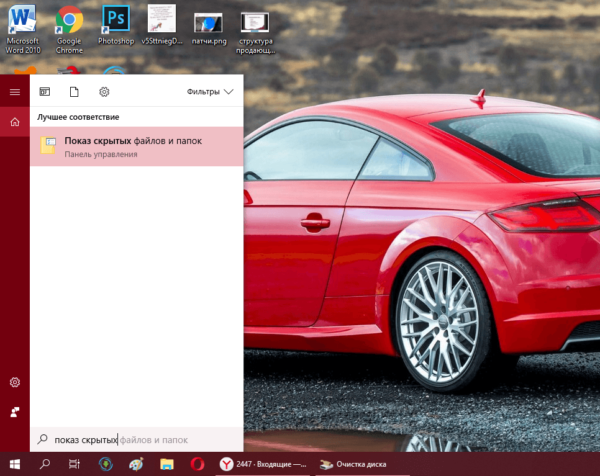This screenshot has height=476, width=600.
Task: Open Task View on taskbar
Action: 74,465
